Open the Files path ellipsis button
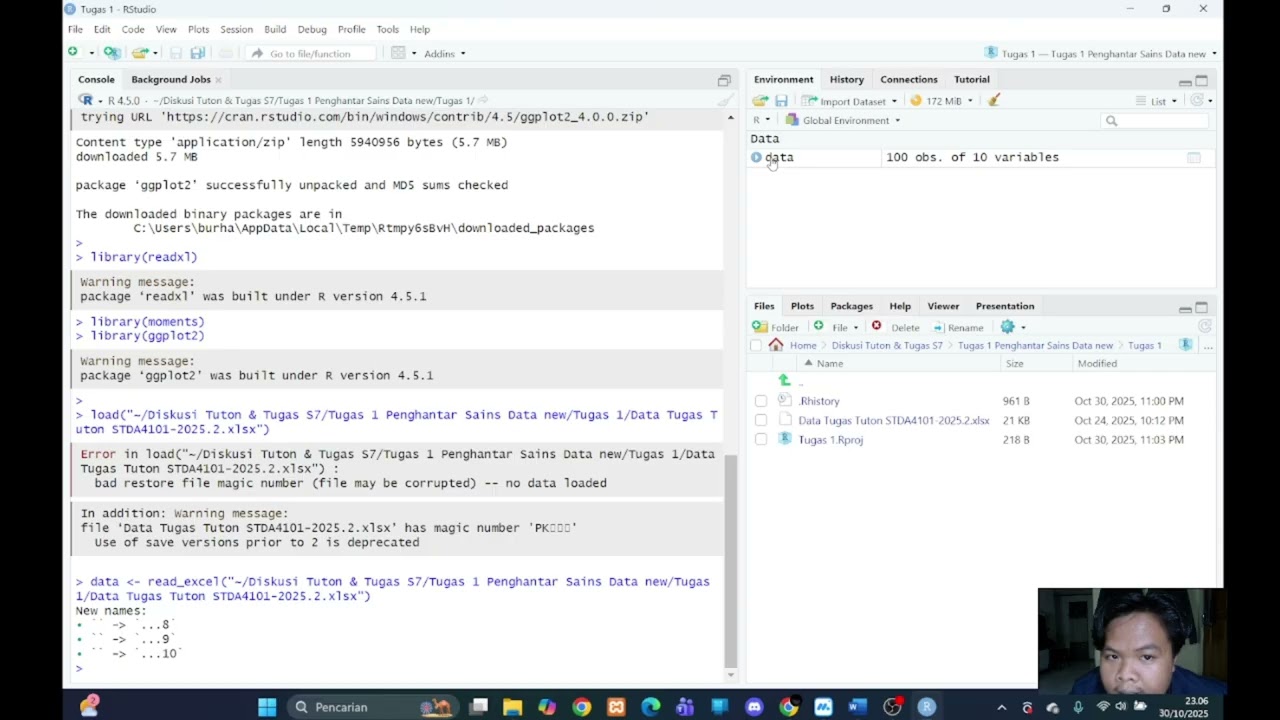The image size is (1280, 720). pos(1208,346)
